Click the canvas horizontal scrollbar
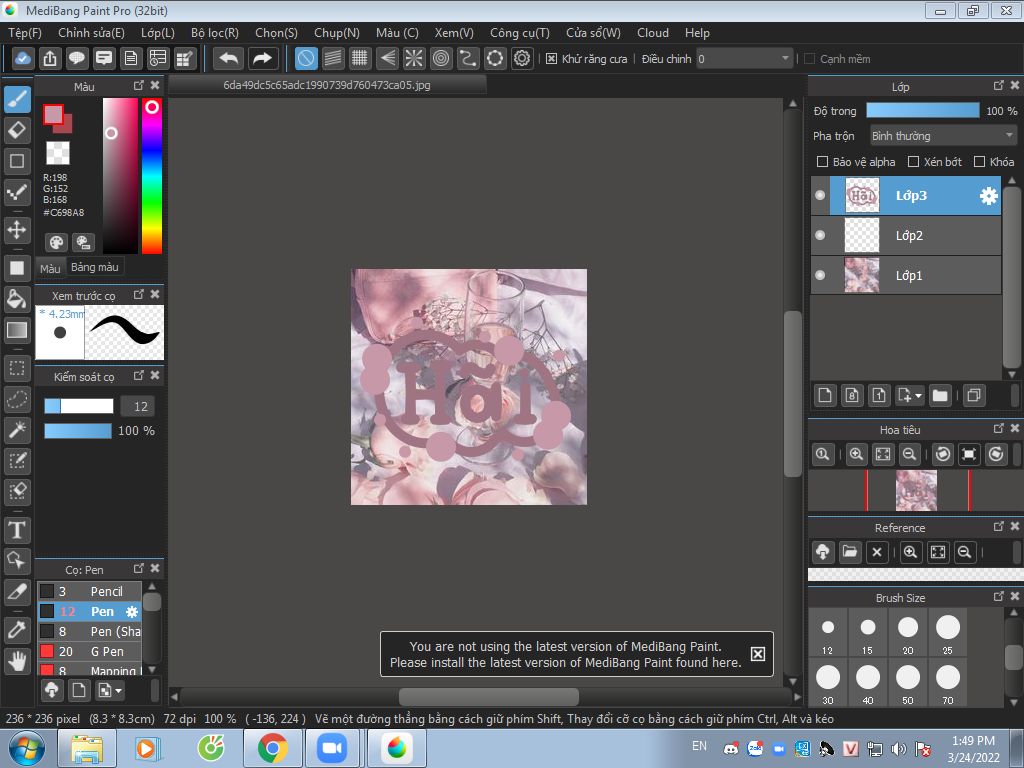The height and width of the screenshot is (768, 1024). click(x=488, y=697)
